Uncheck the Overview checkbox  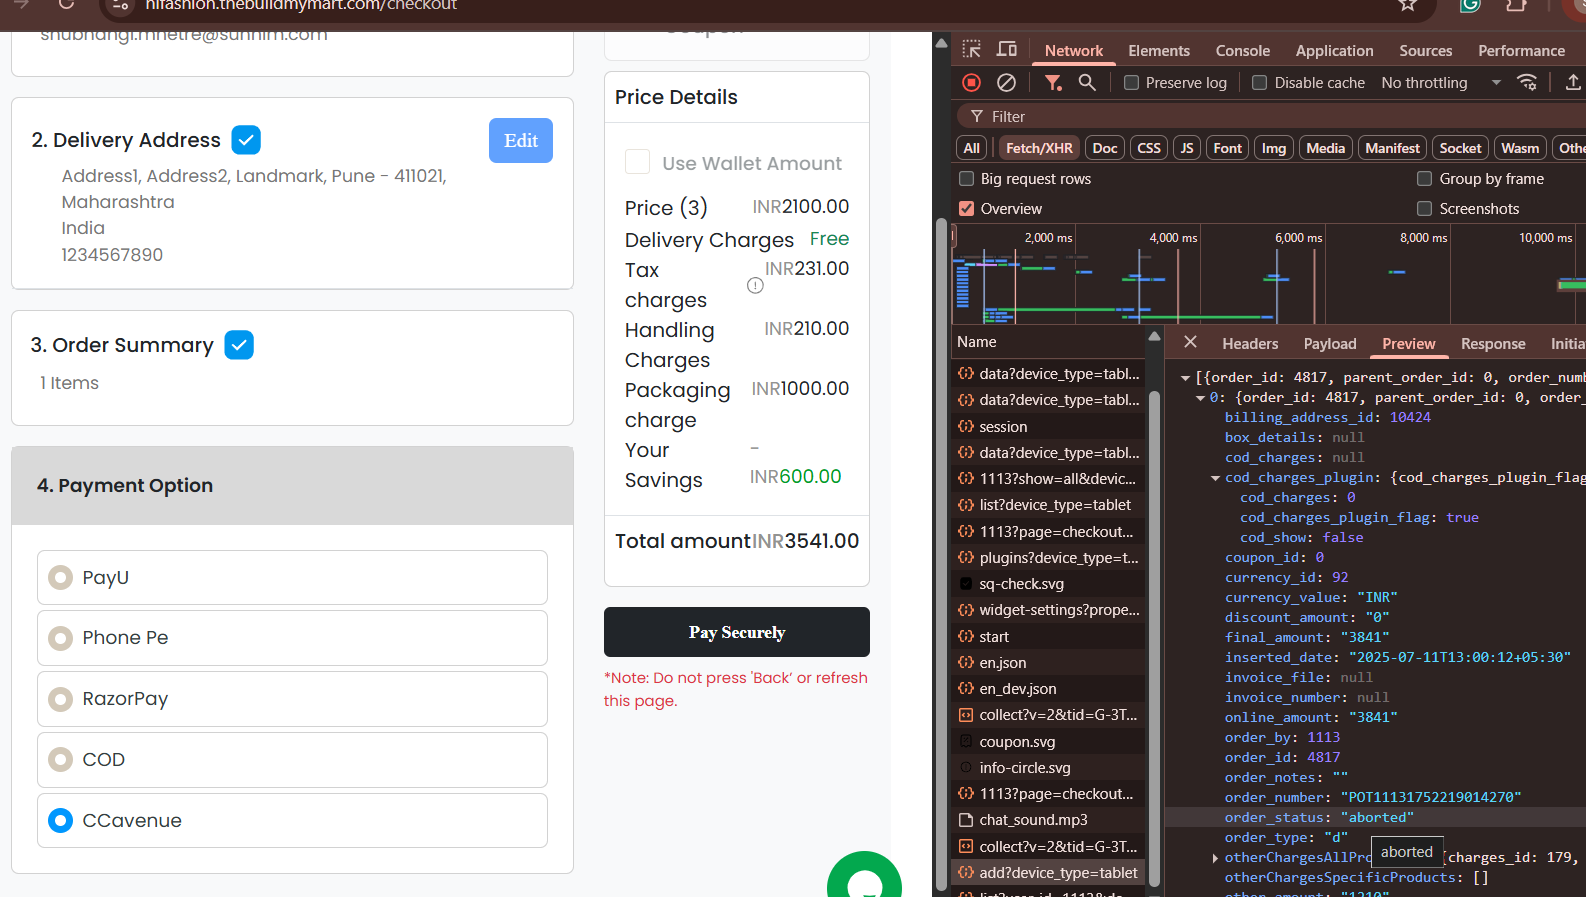(x=966, y=209)
